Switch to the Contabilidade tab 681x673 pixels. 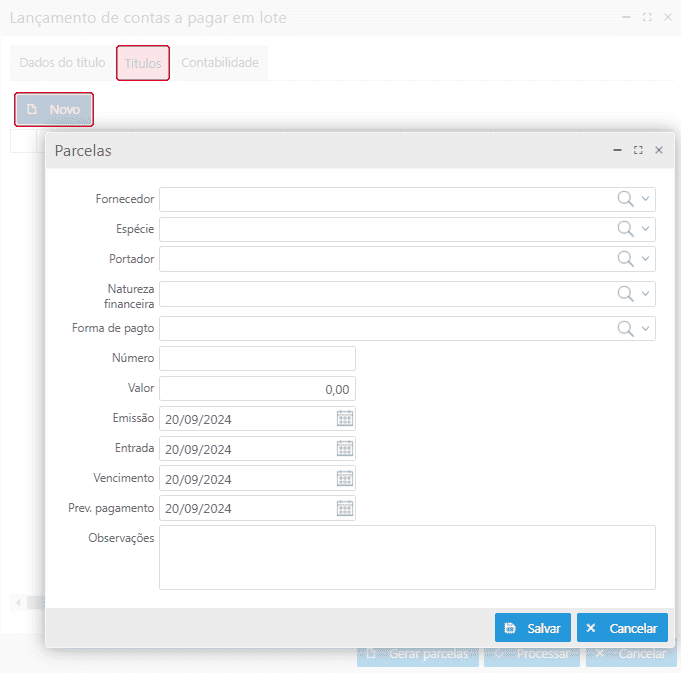pyautogui.click(x=220, y=63)
